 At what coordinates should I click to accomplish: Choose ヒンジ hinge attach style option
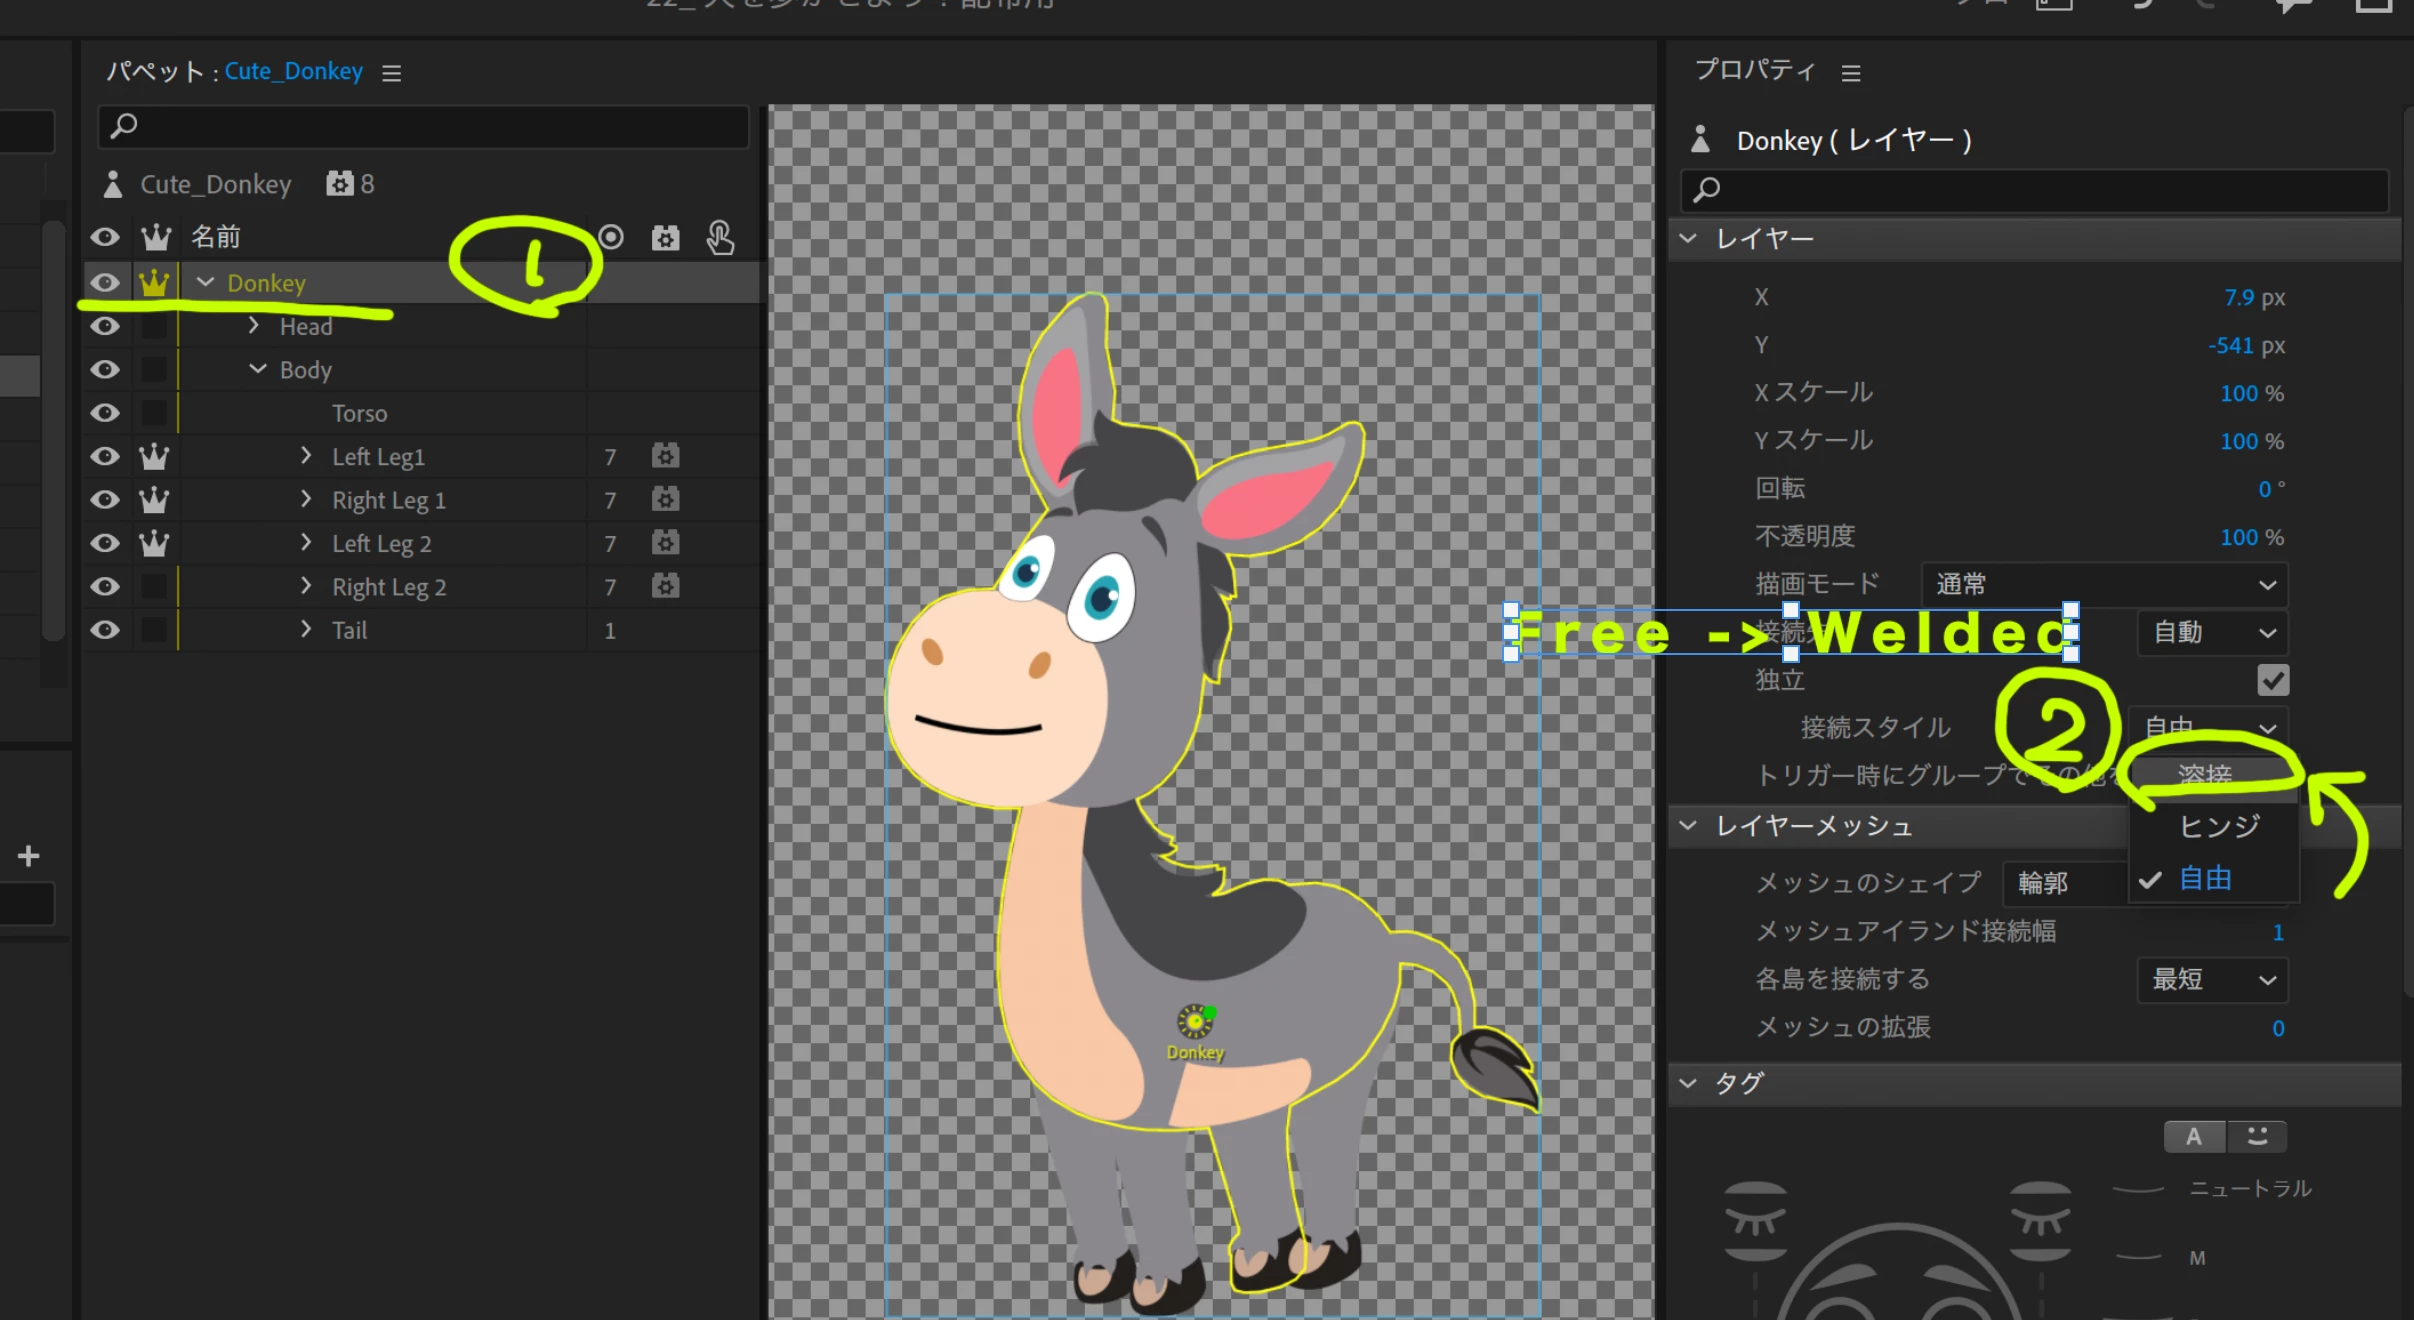coord(2218,826)
